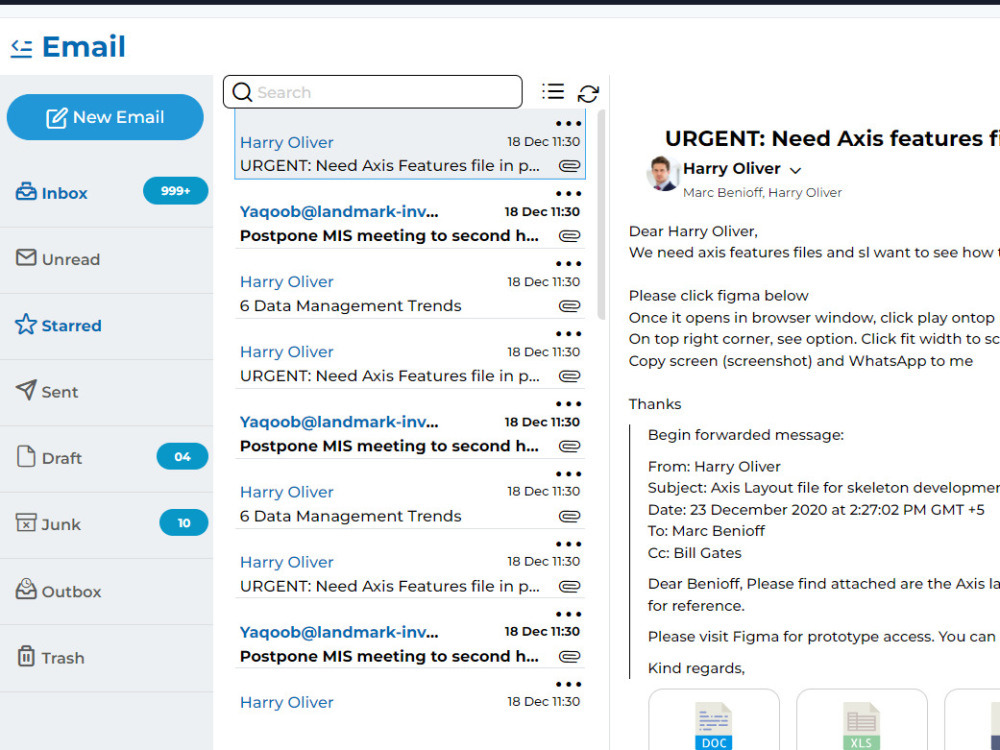This screenshot has width=1000, height=750.
Task: Click Harry Oliver name on the last partially shown row
Action: [286, 702]
